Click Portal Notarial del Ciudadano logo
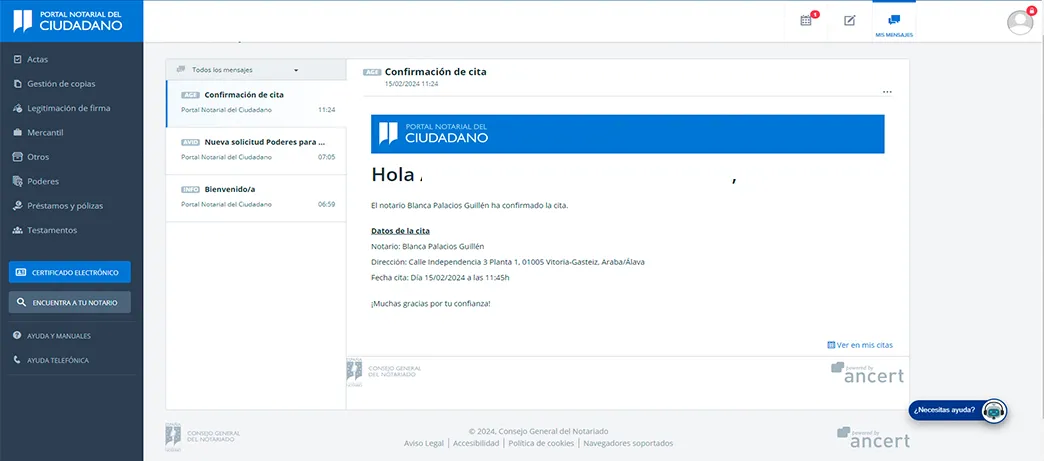The width and height of the screenshot is (1044, 461). click(70, 21)
